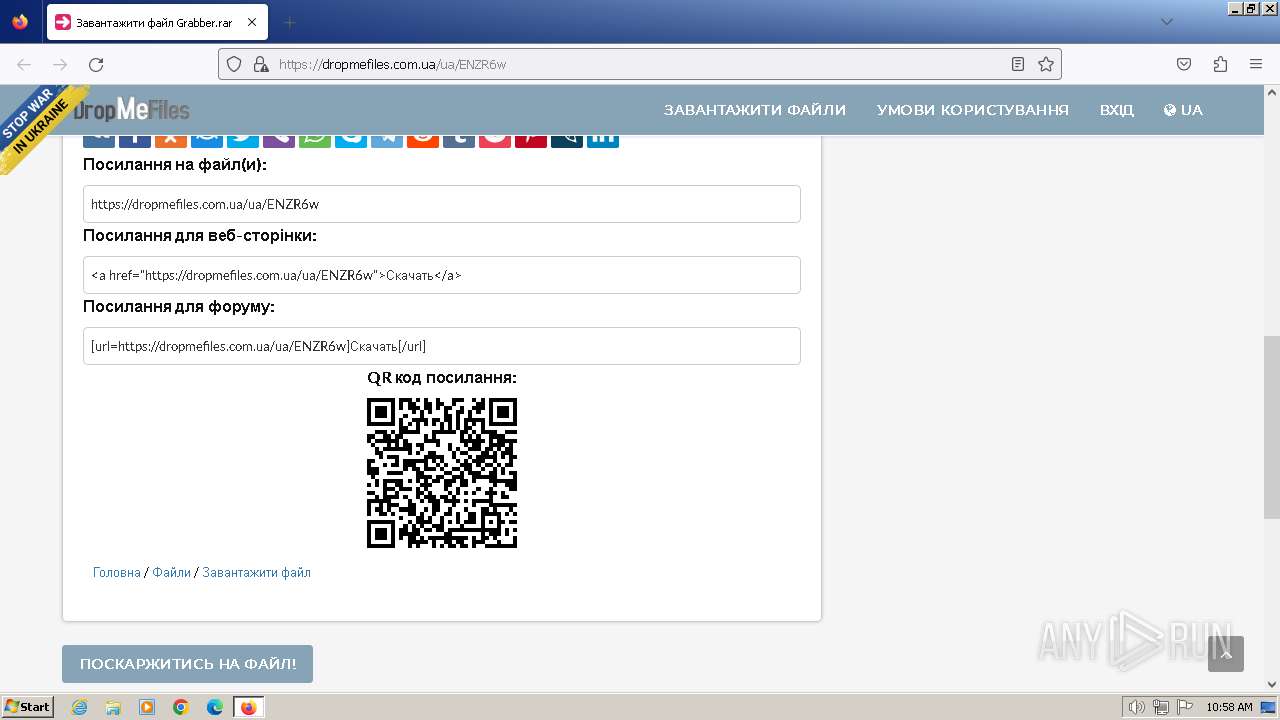Share via the green WhatsApp icon
The image size is (1280, 720).
315,139
